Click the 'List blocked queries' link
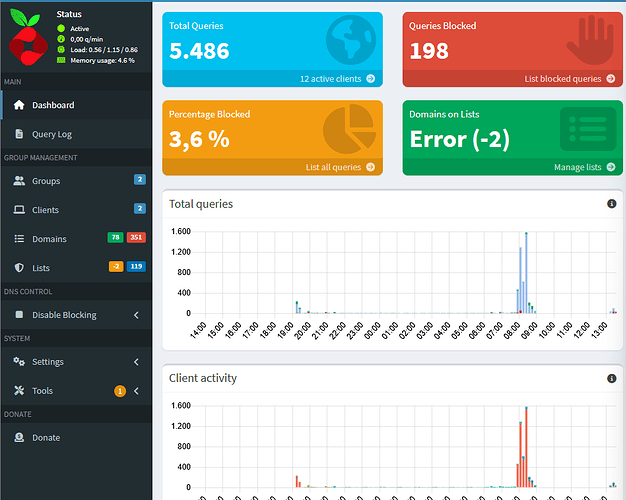 click(x=568, y=78)
